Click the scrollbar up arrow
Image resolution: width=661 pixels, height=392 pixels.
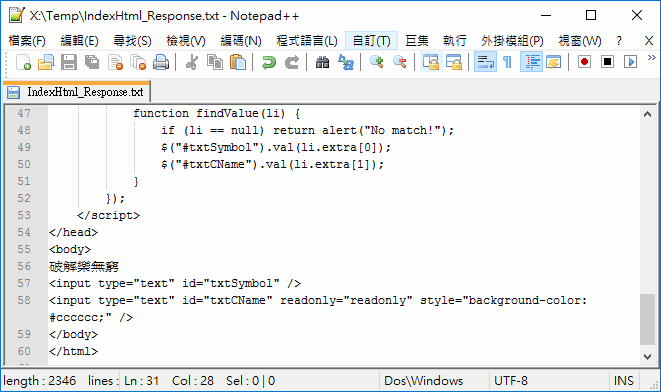click(x=648, y=114)
